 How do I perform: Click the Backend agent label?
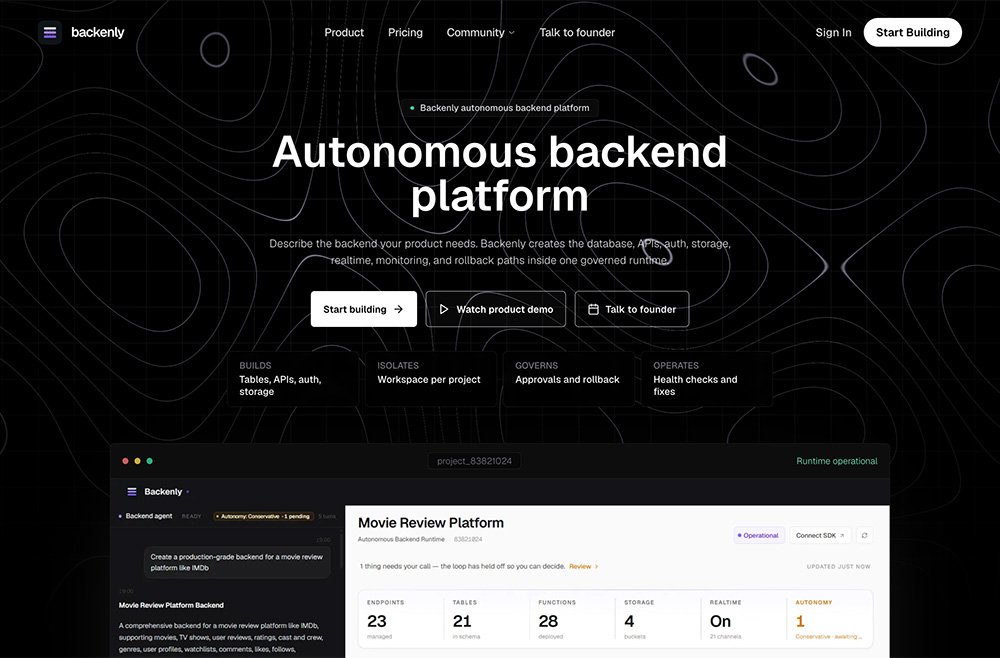pos(149,516)
